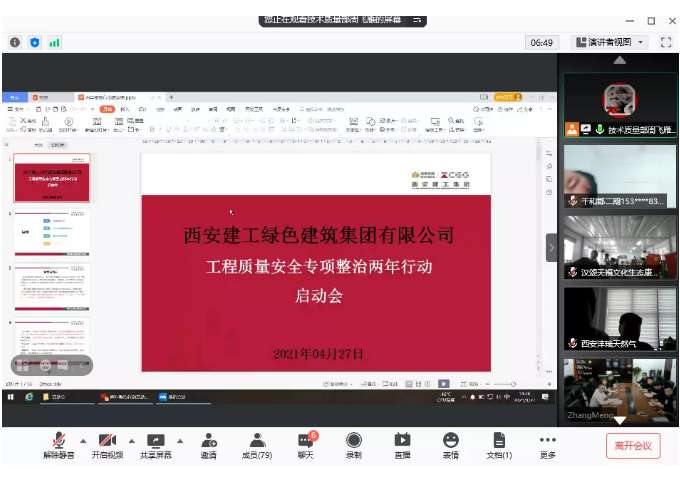680x479 pixels.
Task: Unmute the microphone (解除静音)
Action: point(59,446)
